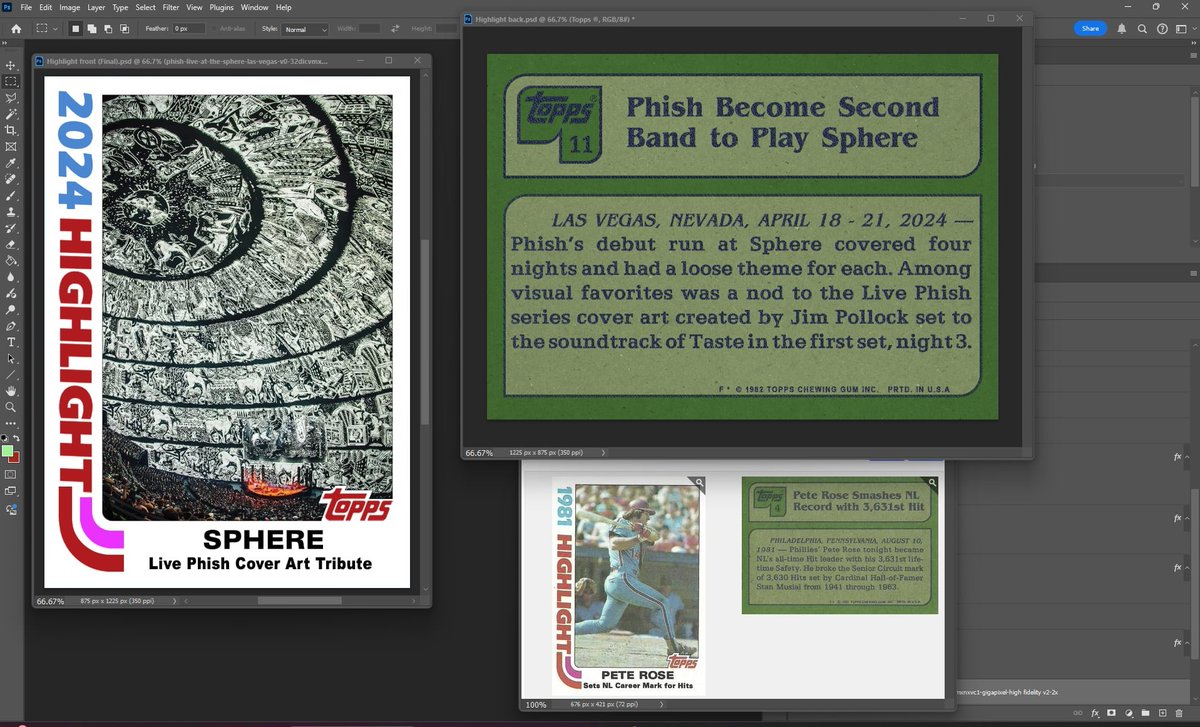Select the Brush tool
1200x727 pixels.
[11, 195]
